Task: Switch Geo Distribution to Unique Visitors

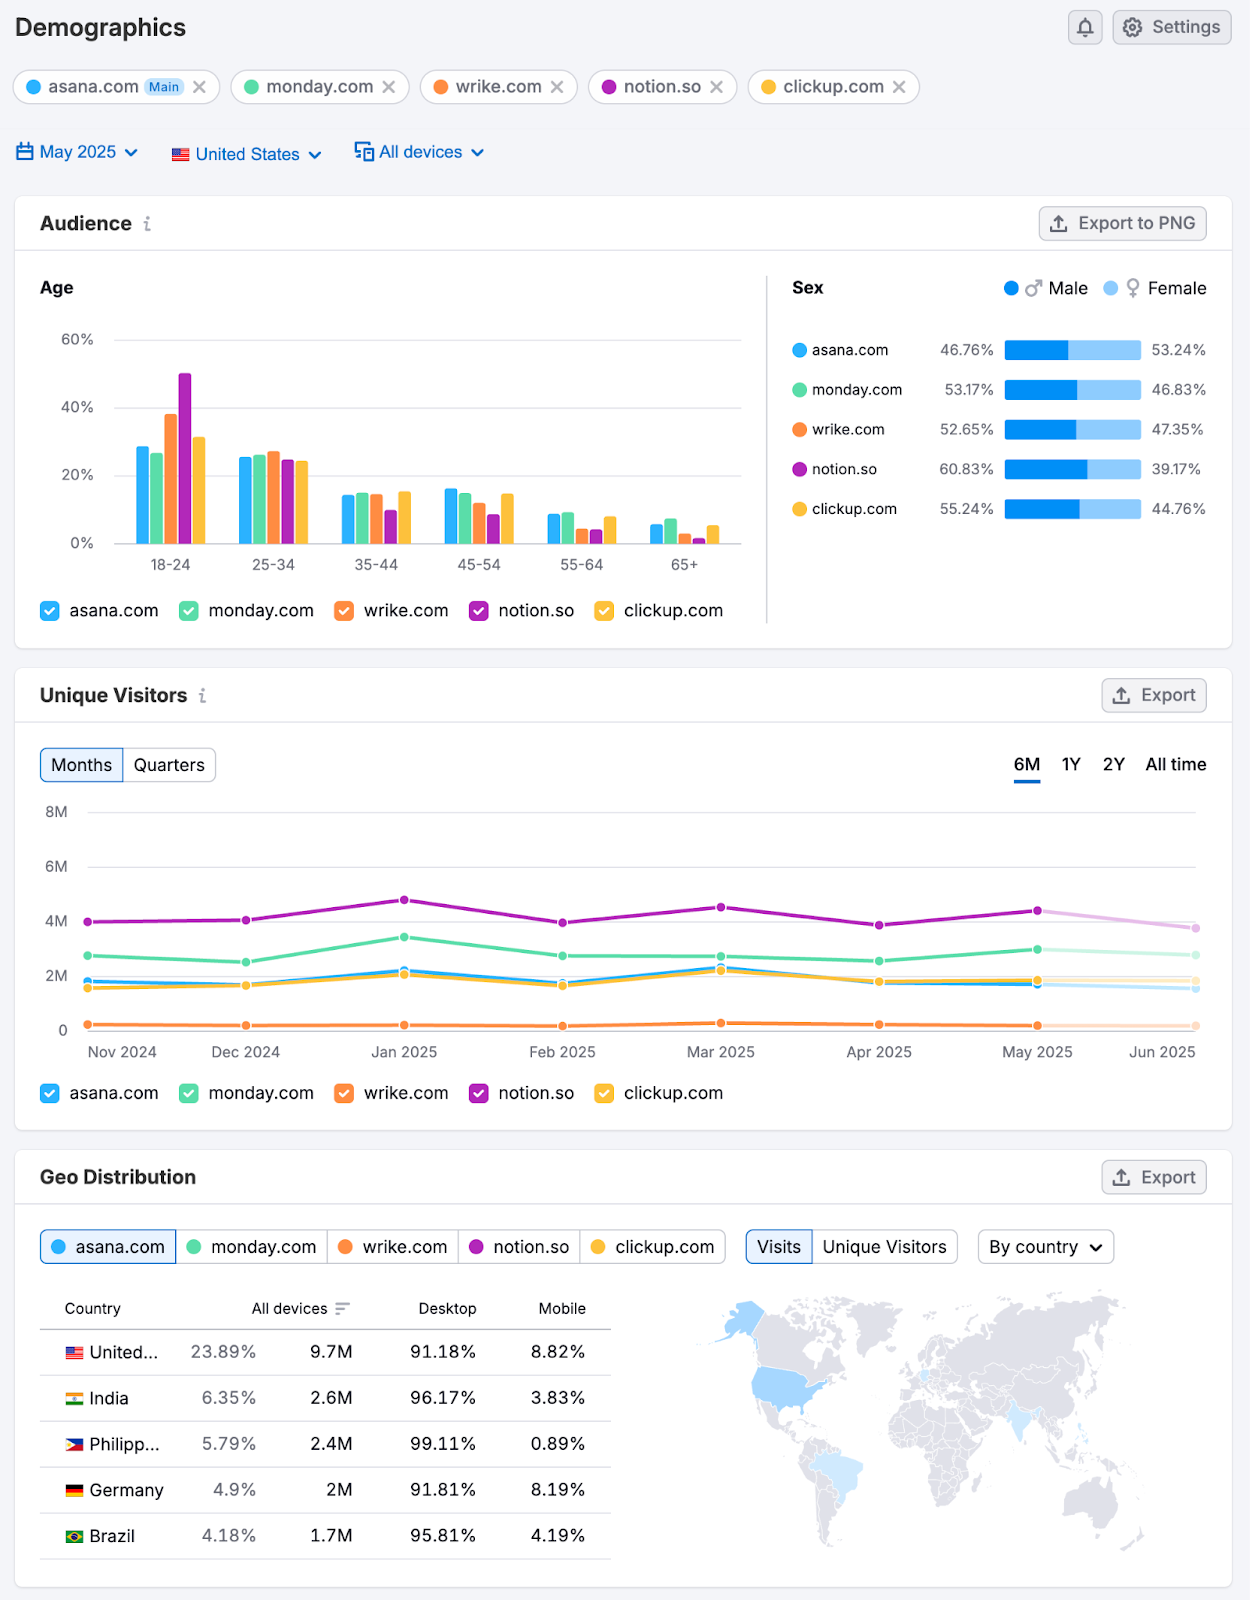Action: (884, 1247)
